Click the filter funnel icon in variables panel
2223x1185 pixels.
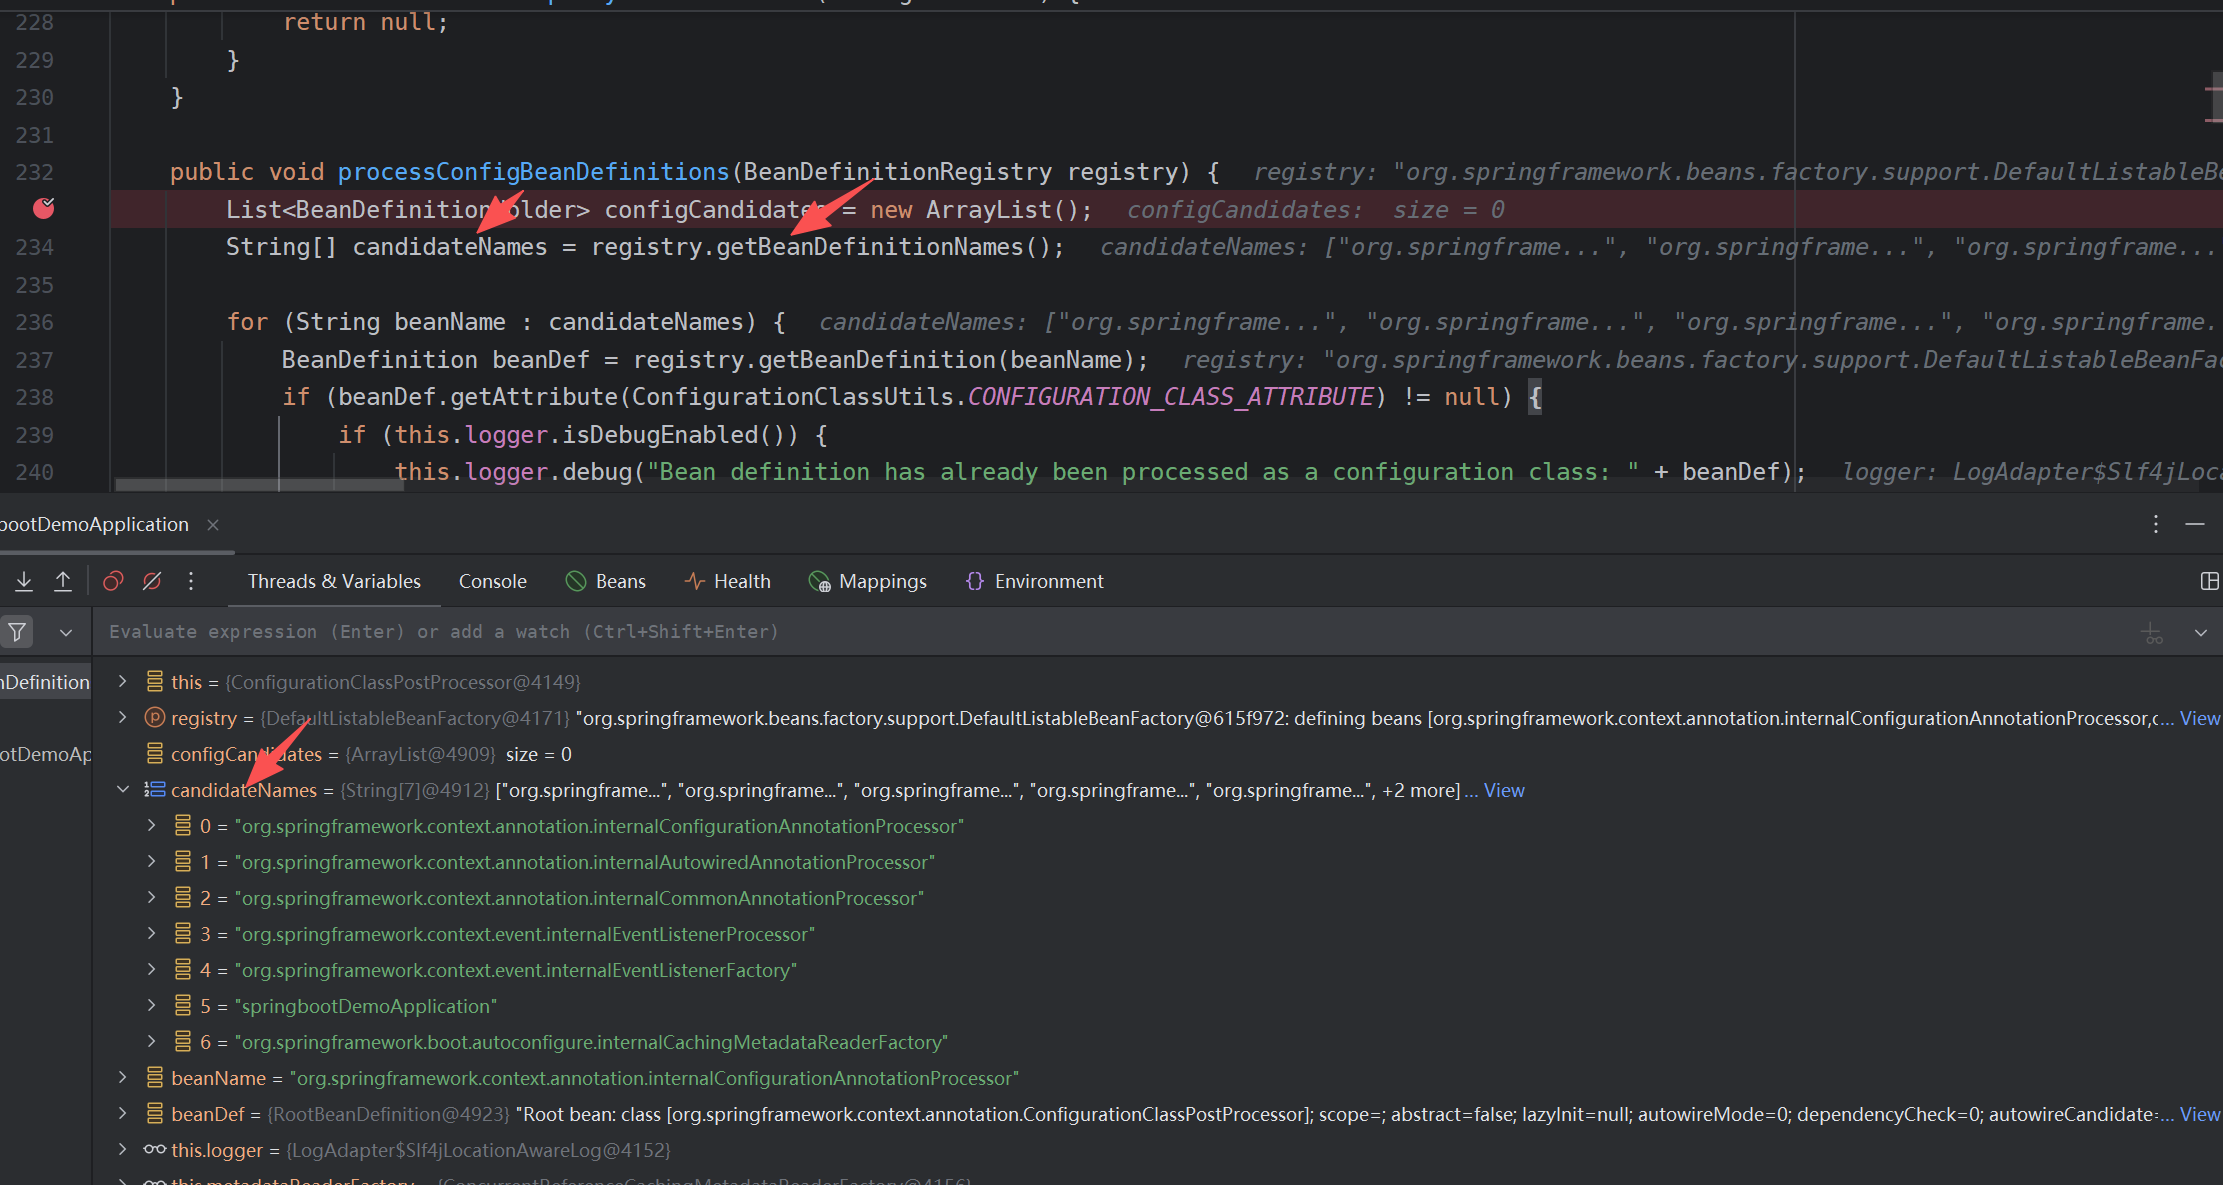point(17,631)
